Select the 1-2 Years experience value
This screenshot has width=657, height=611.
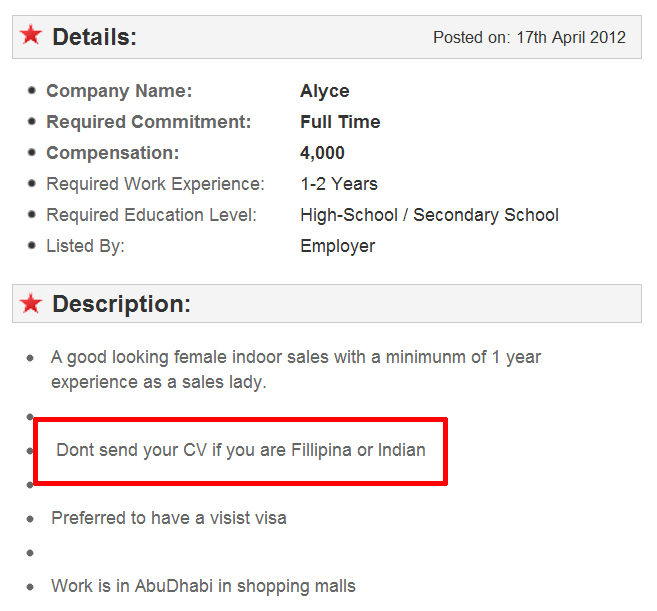[339, 184]
